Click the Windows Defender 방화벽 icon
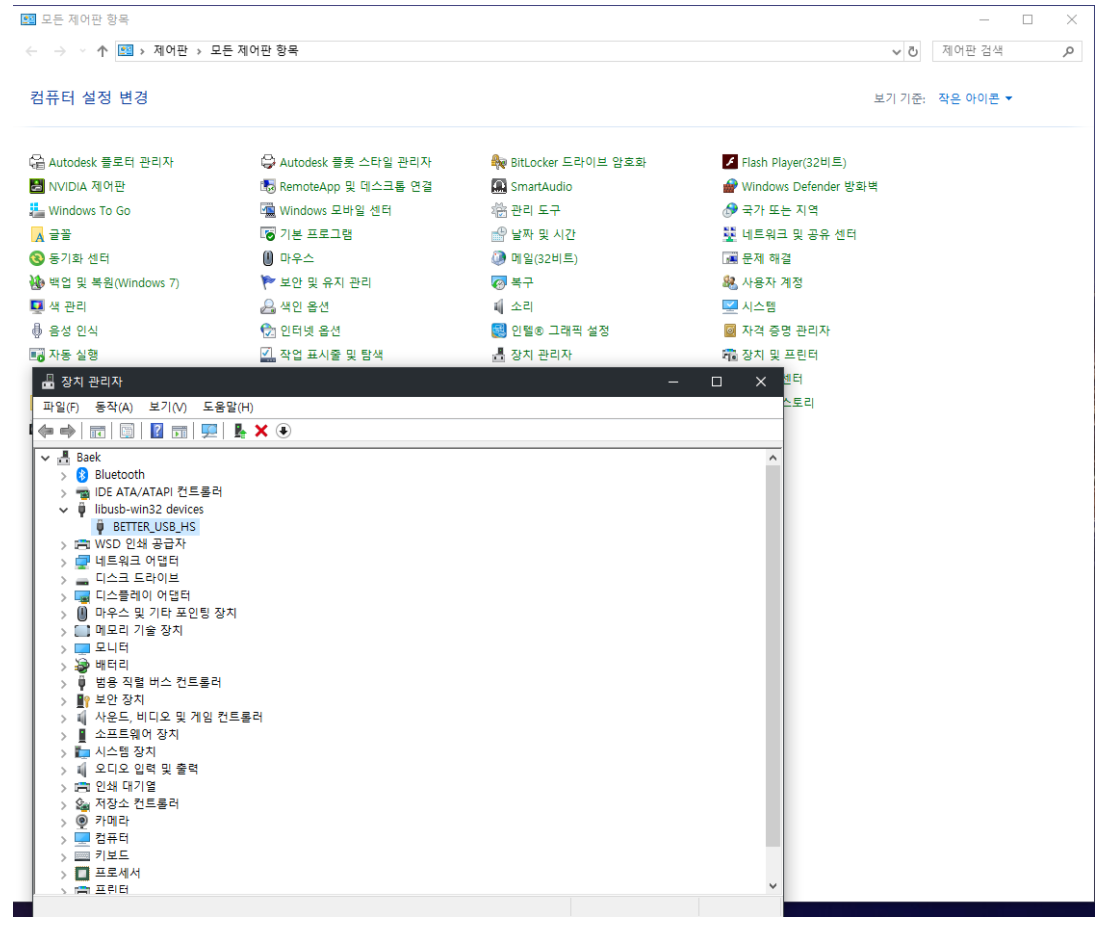The width and height of the screenshot is (1099, 929). point(730,187)
